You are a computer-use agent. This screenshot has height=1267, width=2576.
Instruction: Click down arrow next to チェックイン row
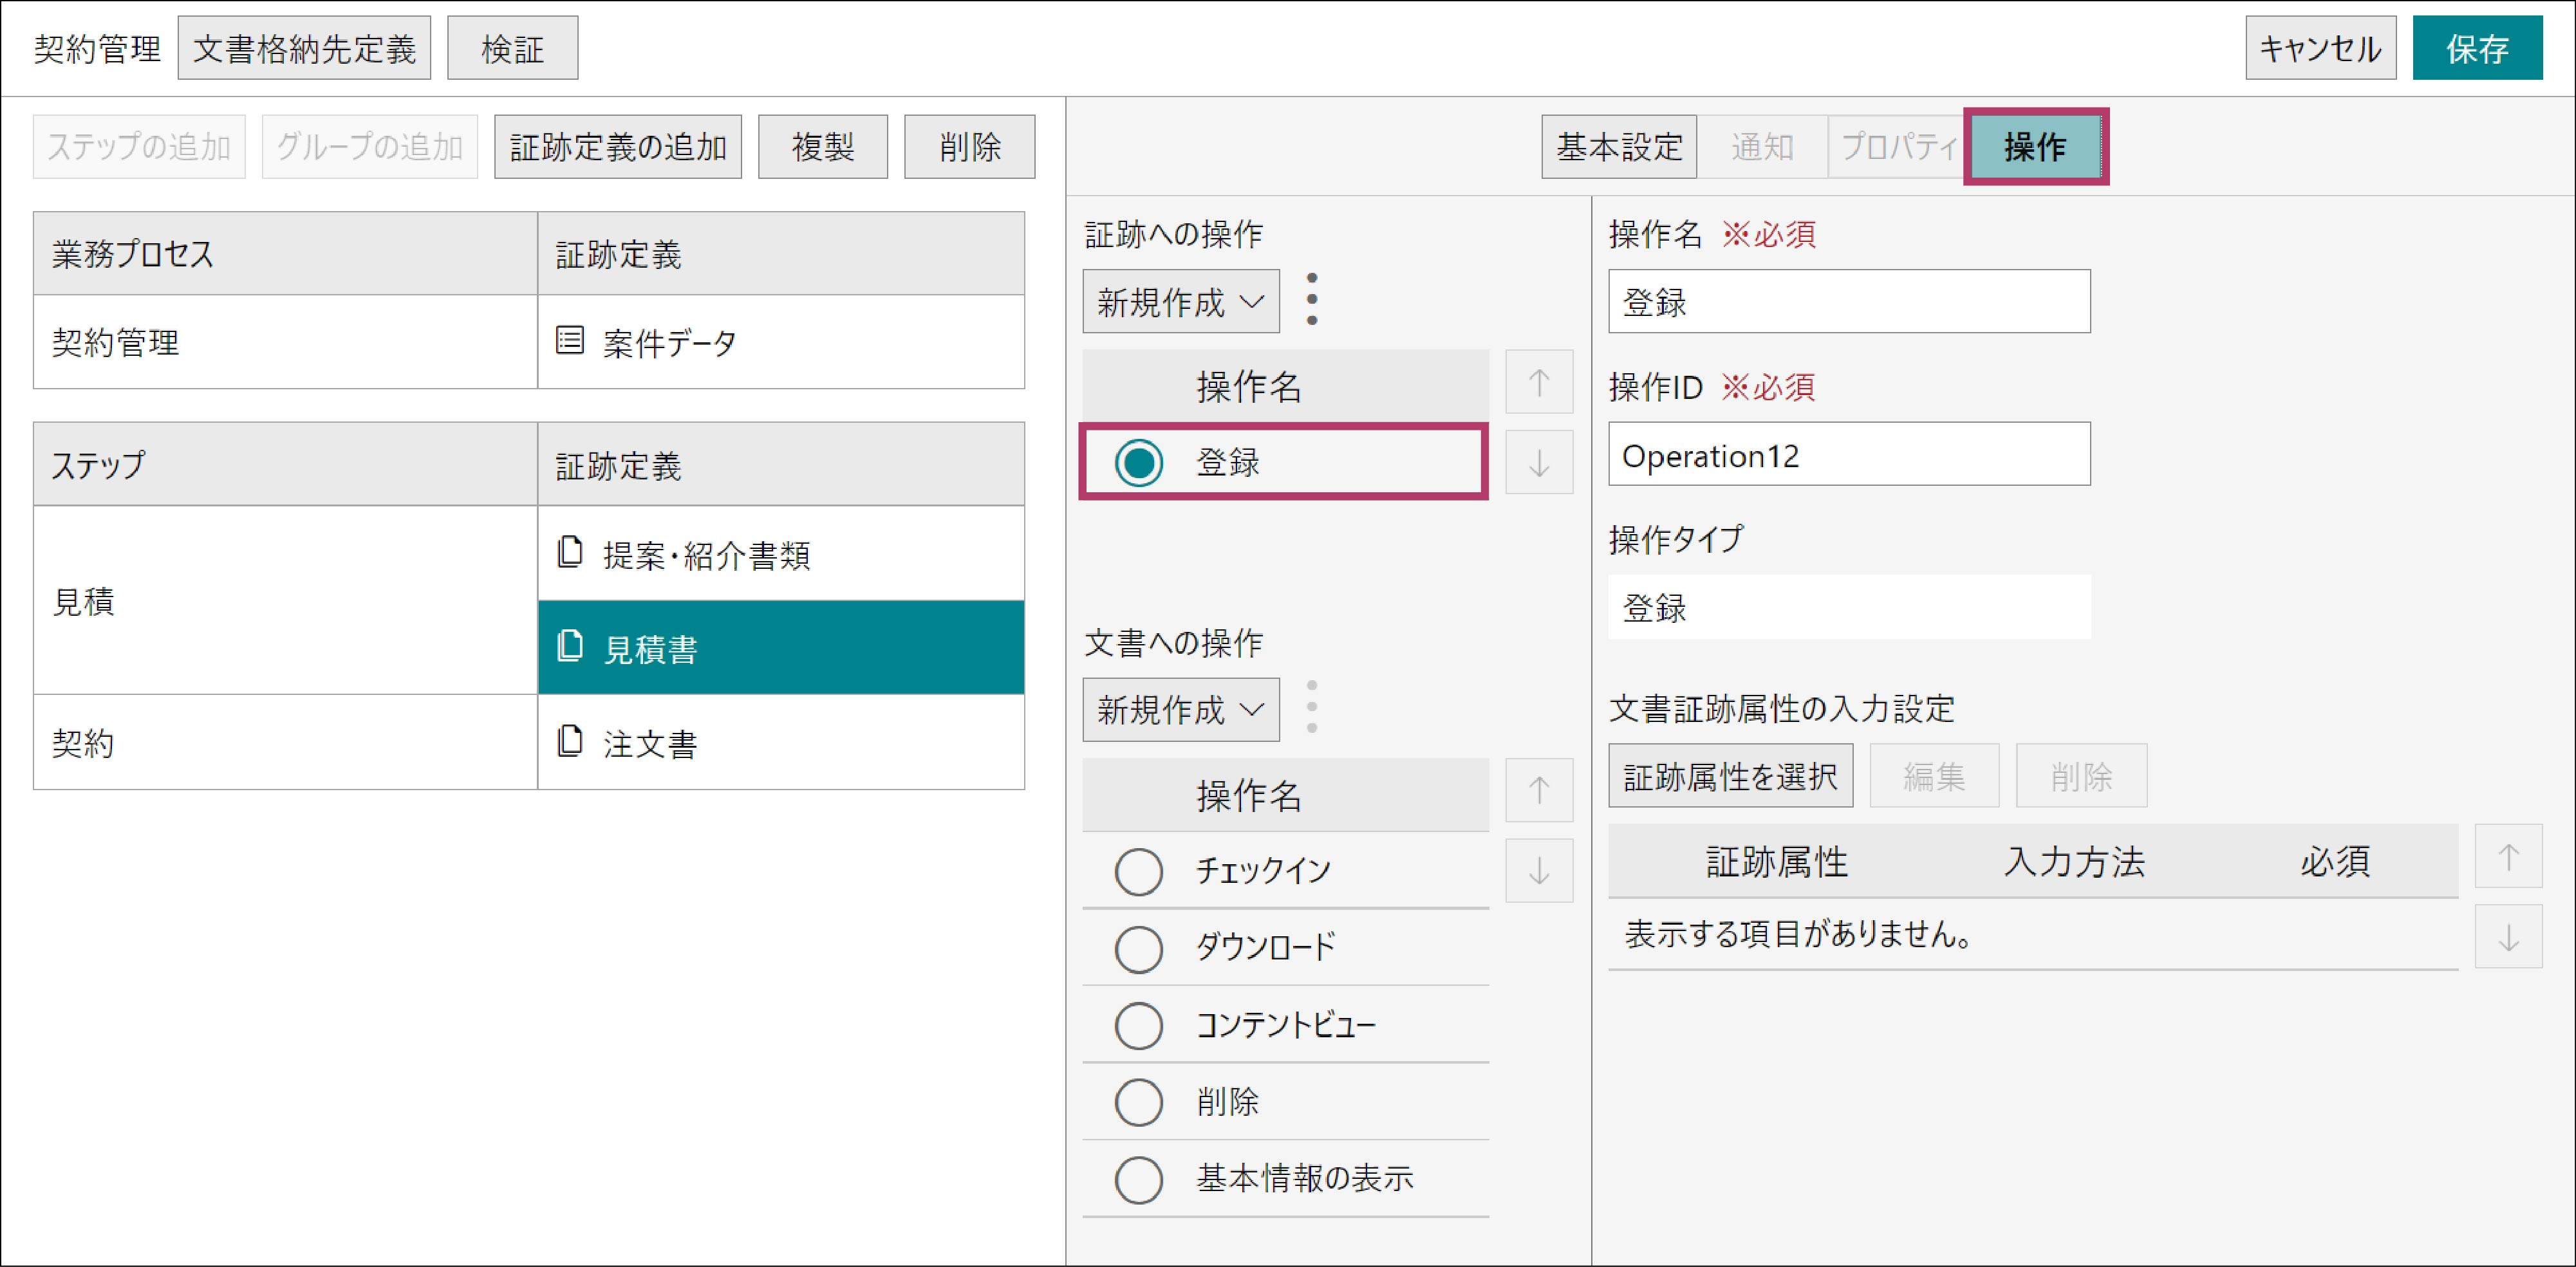tap(1538, 870)
